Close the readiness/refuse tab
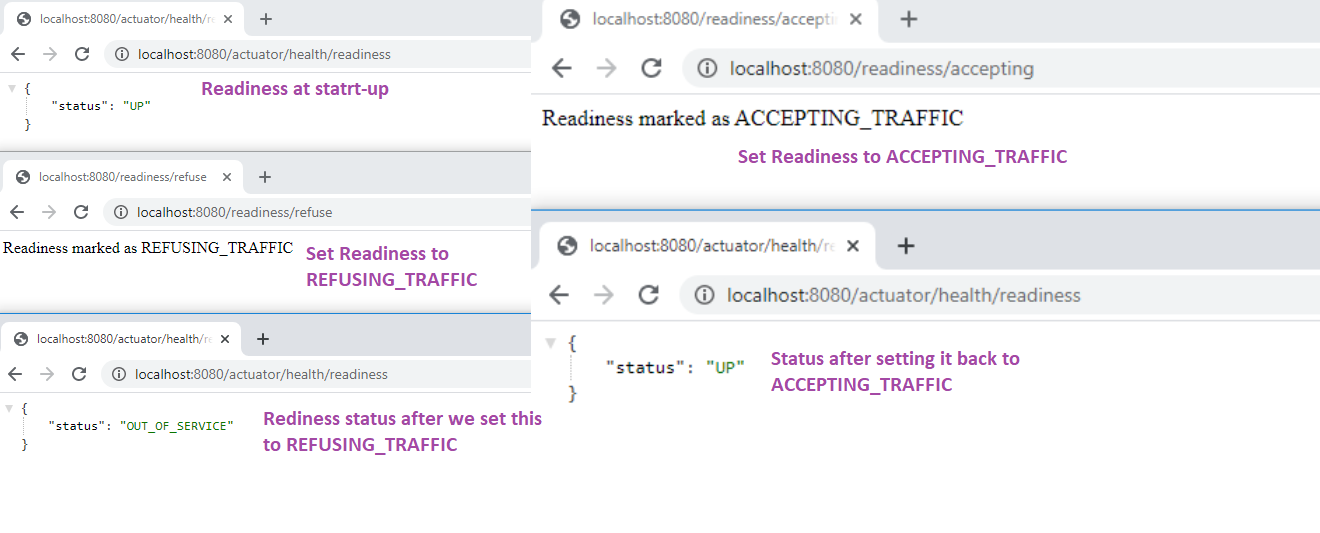1320x533 pixels. [227, 177]
